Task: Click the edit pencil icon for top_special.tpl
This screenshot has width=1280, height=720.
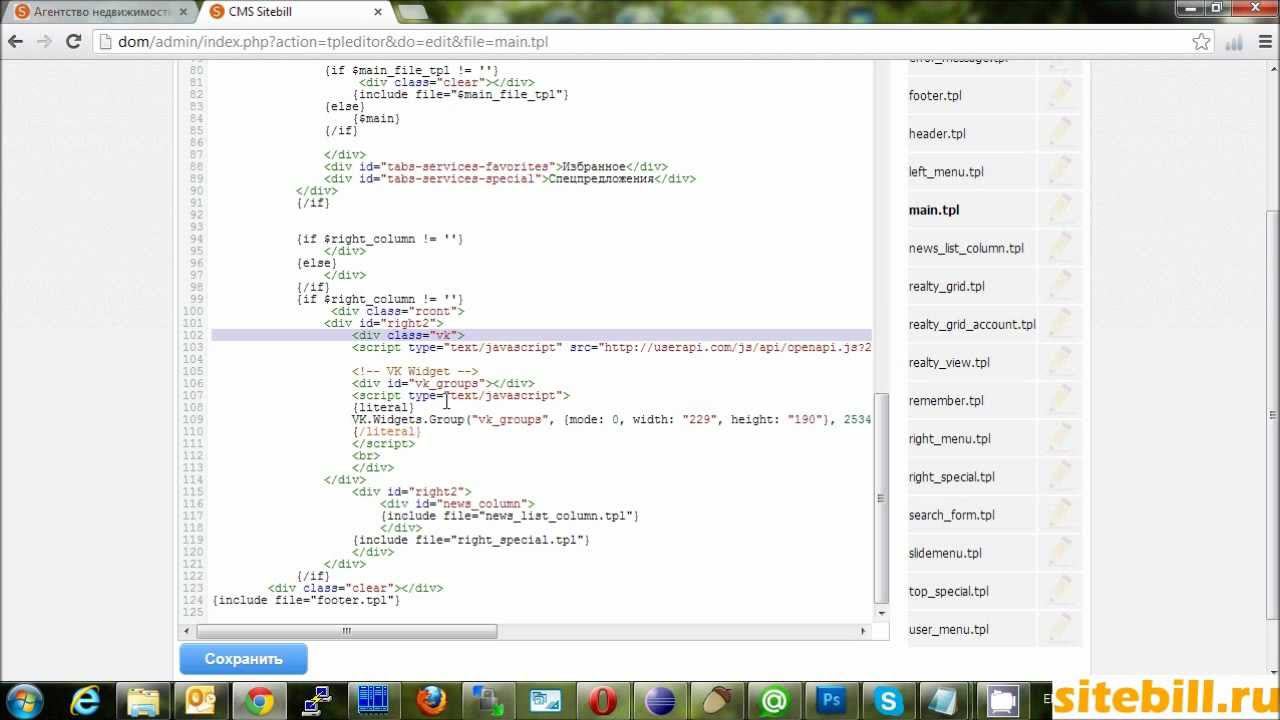Action: [x=1060, y=591]
